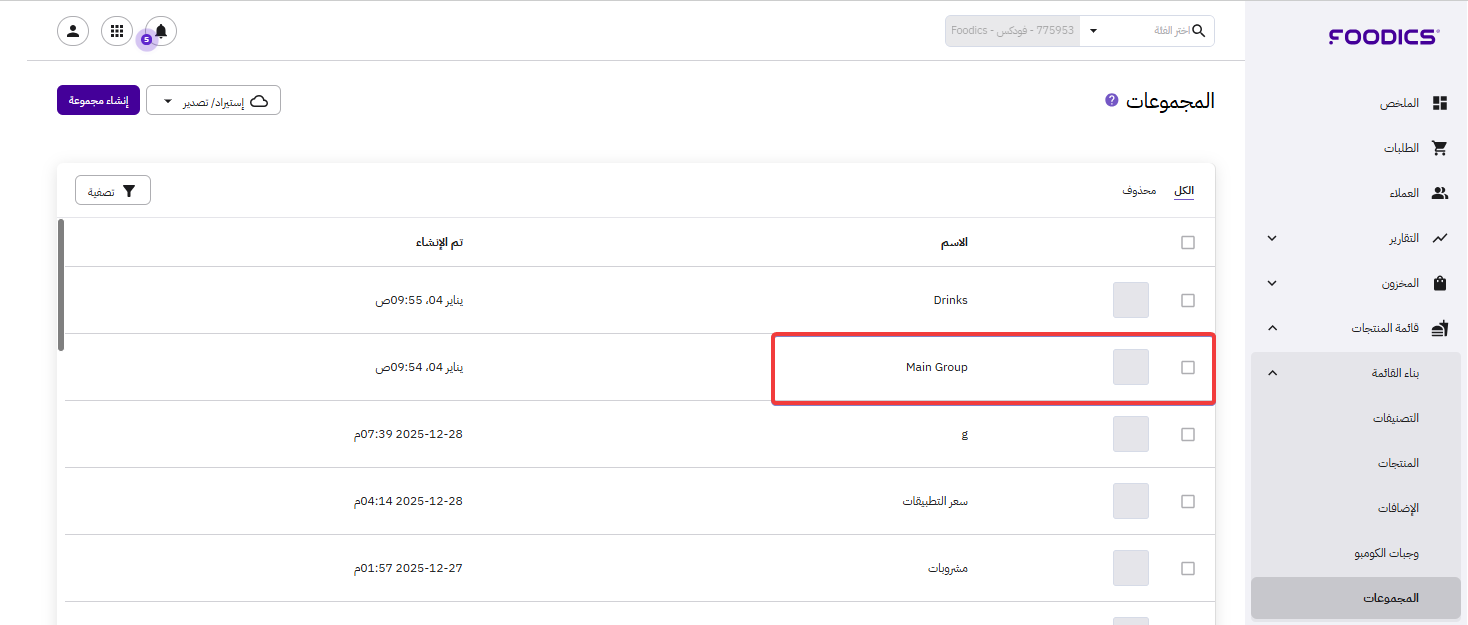Expand the التقارير sidebar section
The image size is (1468, 625).
coord(1272,238)
